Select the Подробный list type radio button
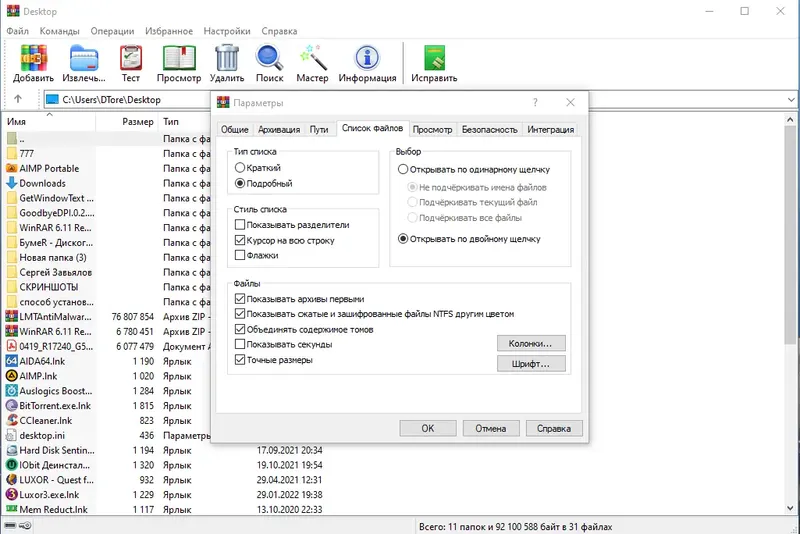 point(240,183)
